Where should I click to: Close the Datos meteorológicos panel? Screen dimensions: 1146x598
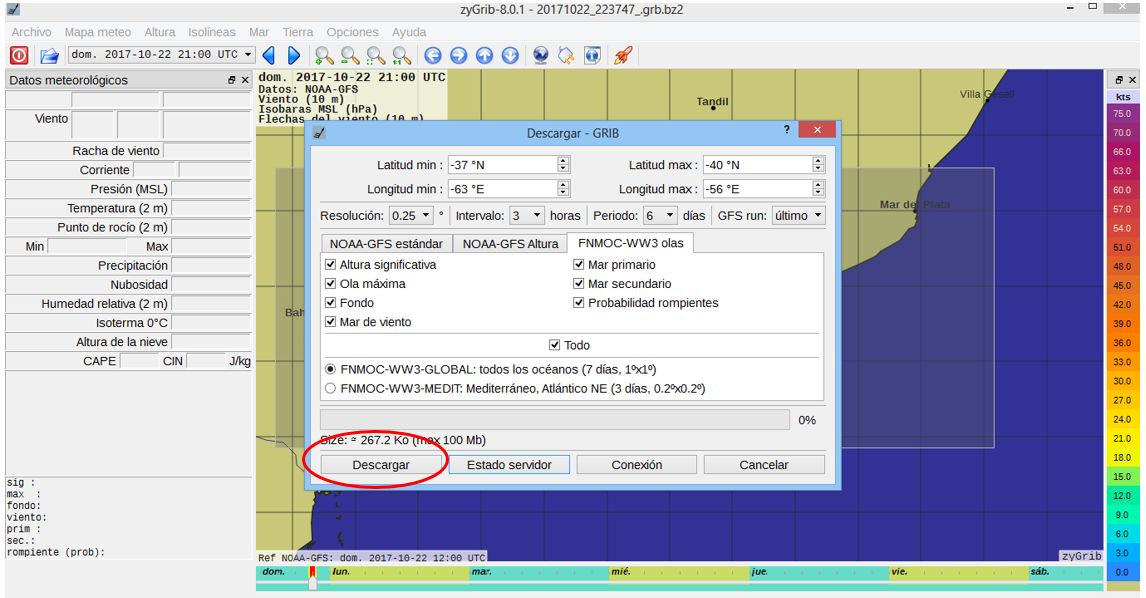[245, 80]
